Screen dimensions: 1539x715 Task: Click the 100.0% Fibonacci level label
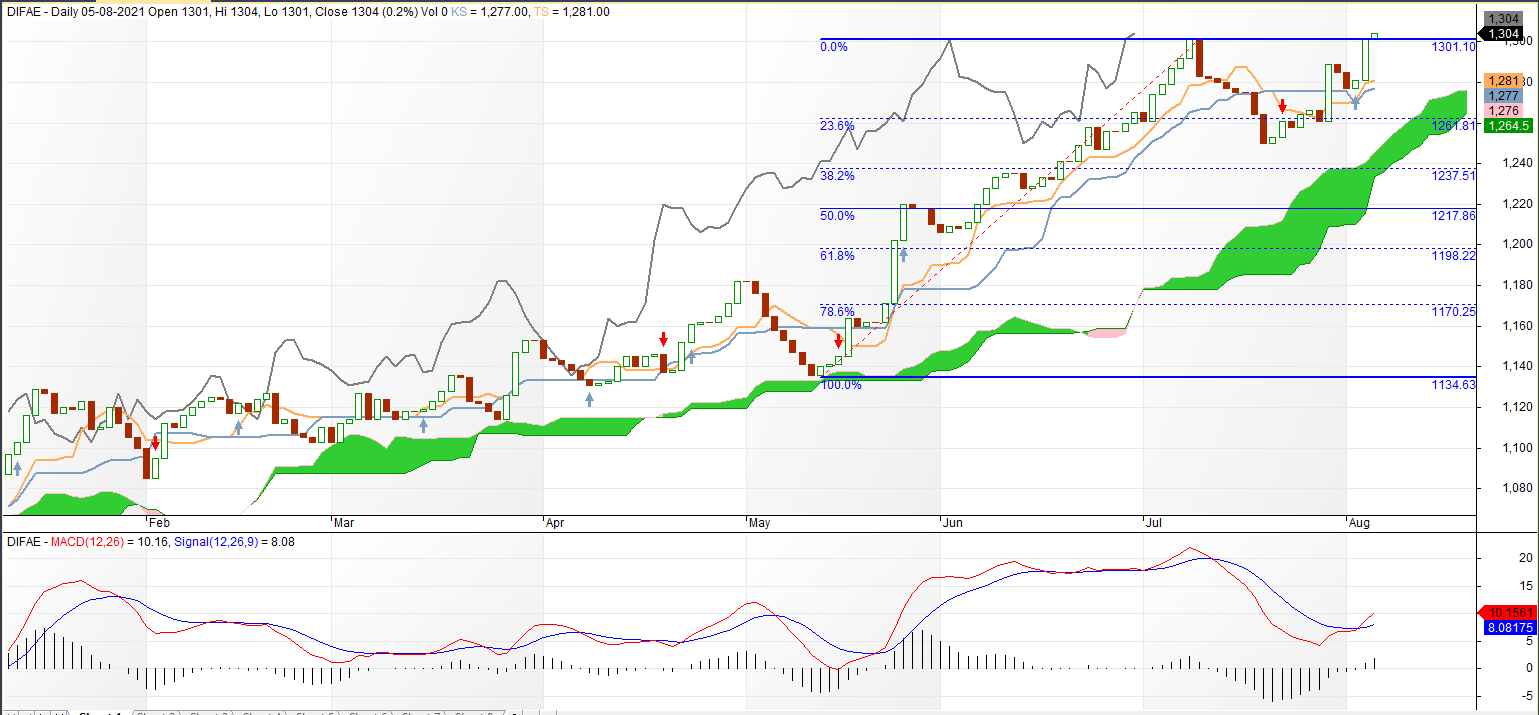click(x=841, y=384)
